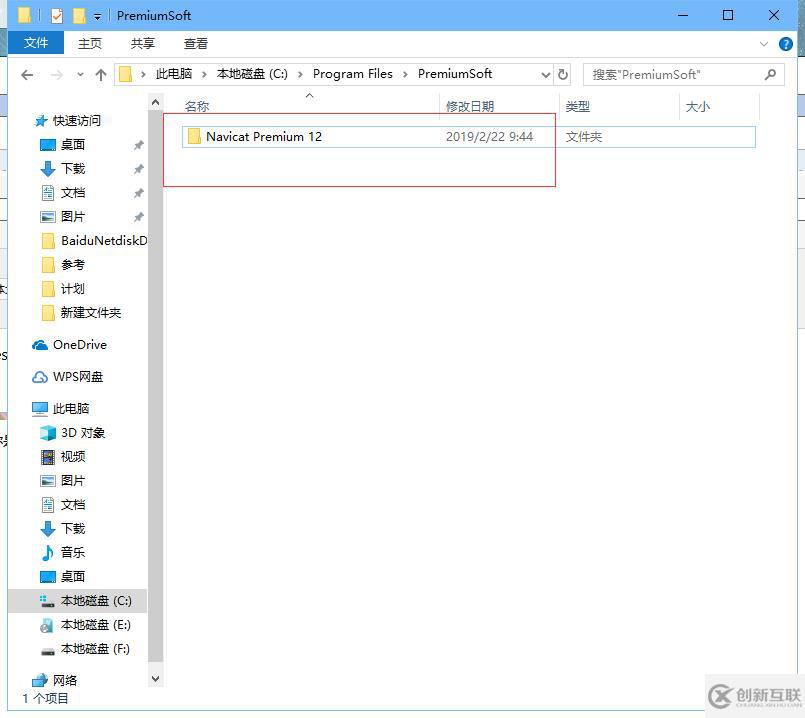Select 快速访问 in the navigation pane
Image resolution: width=805 pixels, height=718 pixels.
coord(76,121)
